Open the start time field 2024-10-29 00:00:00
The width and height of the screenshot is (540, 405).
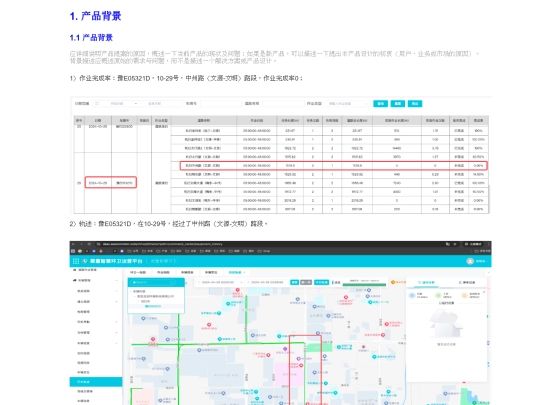219,282
